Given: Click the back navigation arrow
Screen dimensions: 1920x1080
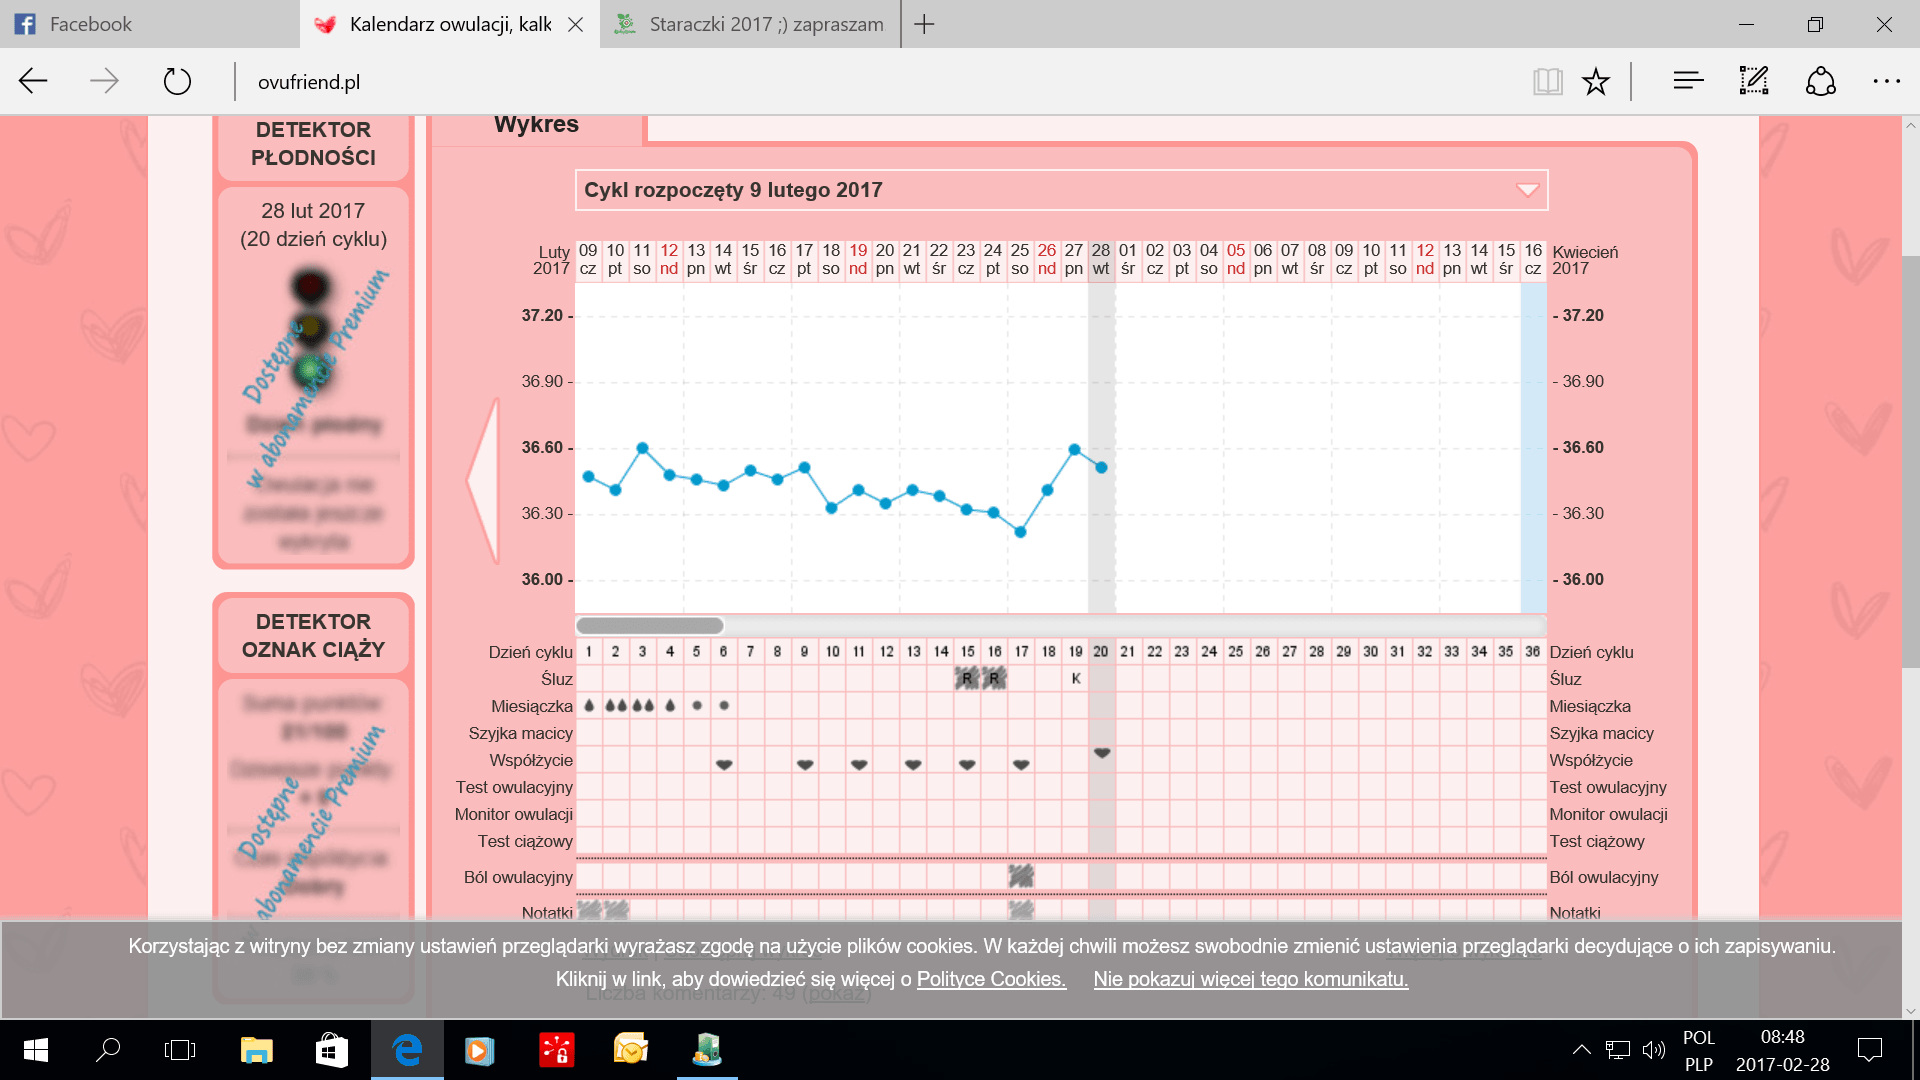Looking at the screenshot, I should click(x=33, y=81).
